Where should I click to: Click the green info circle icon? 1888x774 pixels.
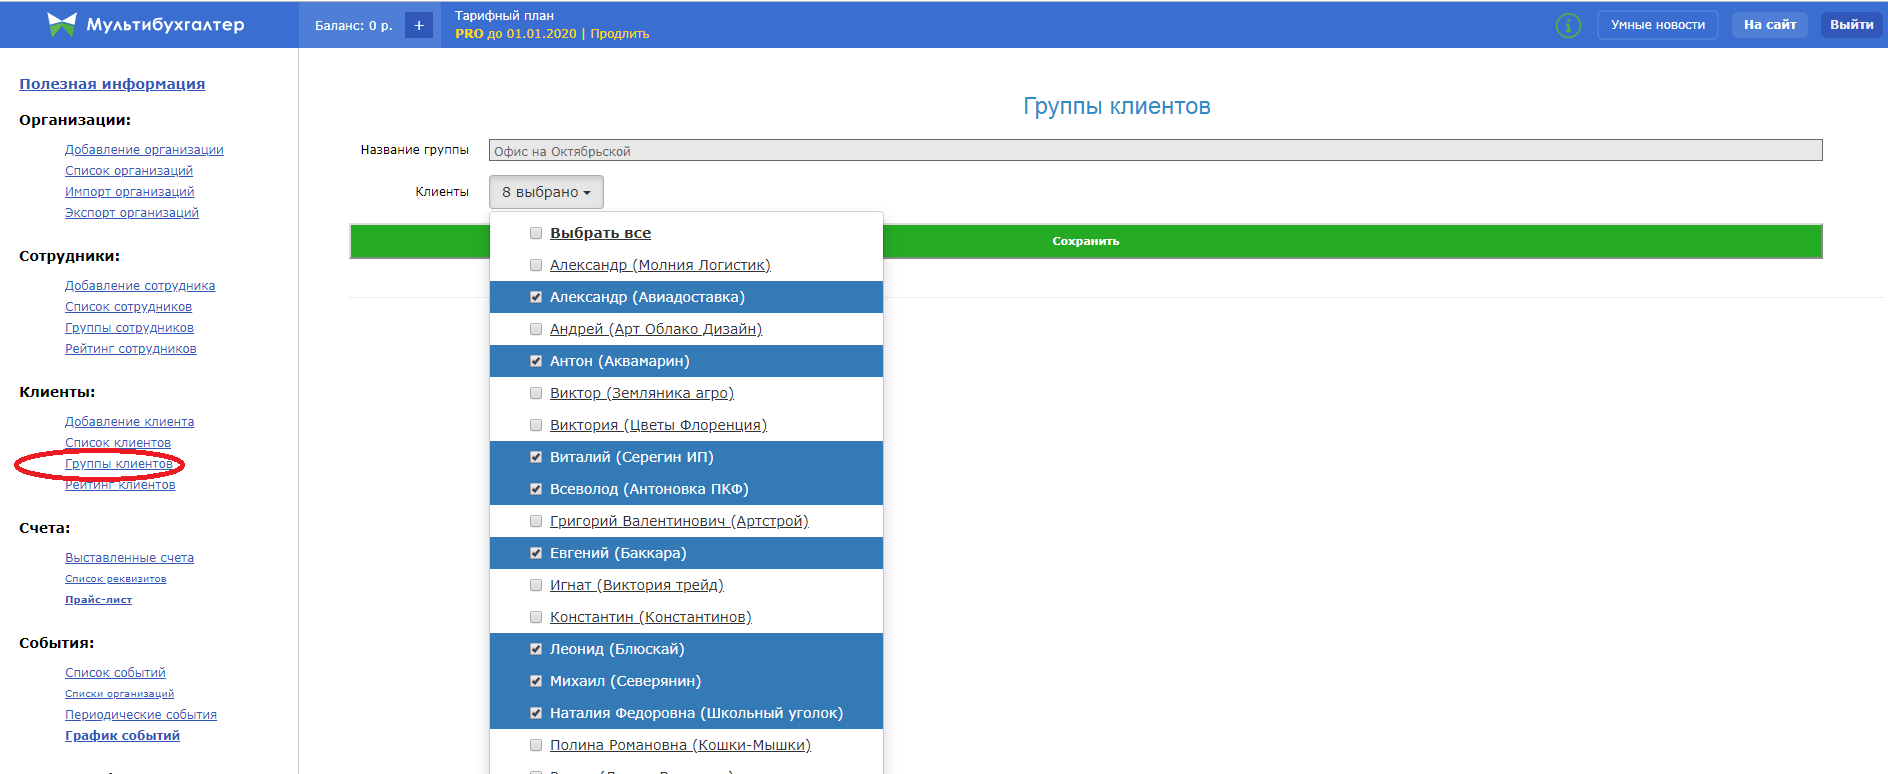[1568, 26]
